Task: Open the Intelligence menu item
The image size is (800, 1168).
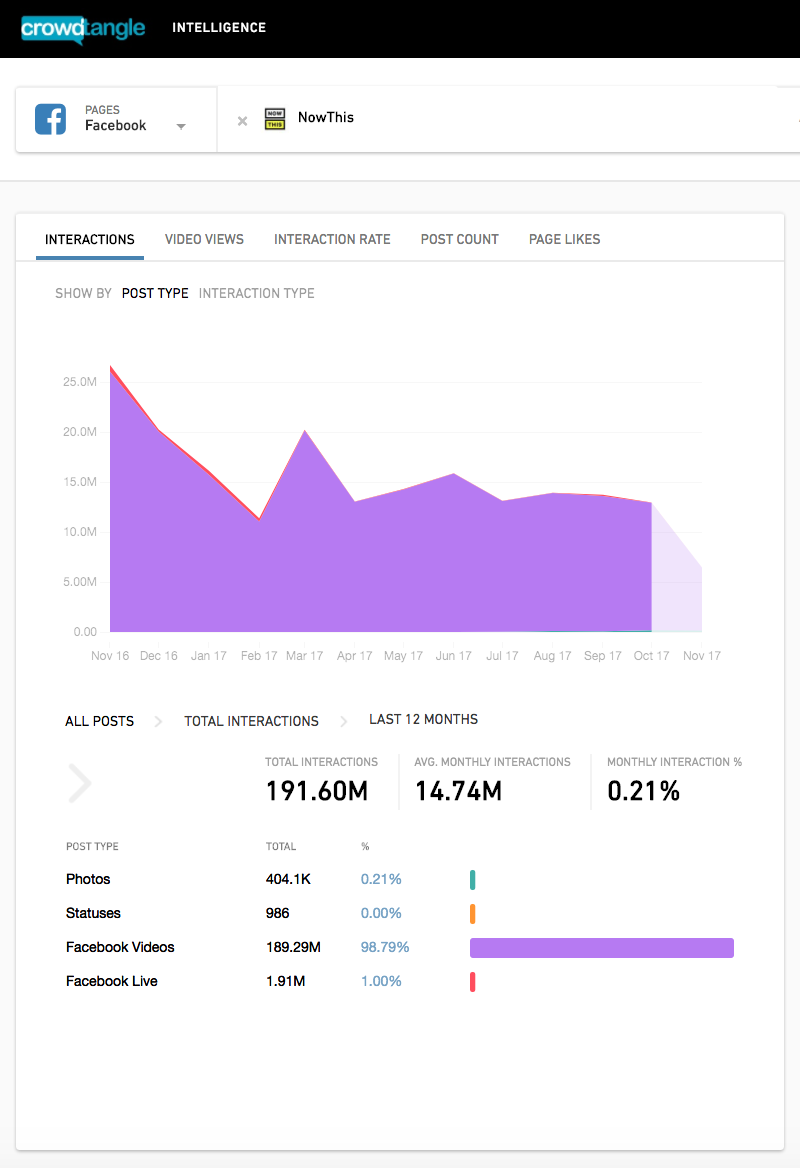Action: tap(219, 28)
